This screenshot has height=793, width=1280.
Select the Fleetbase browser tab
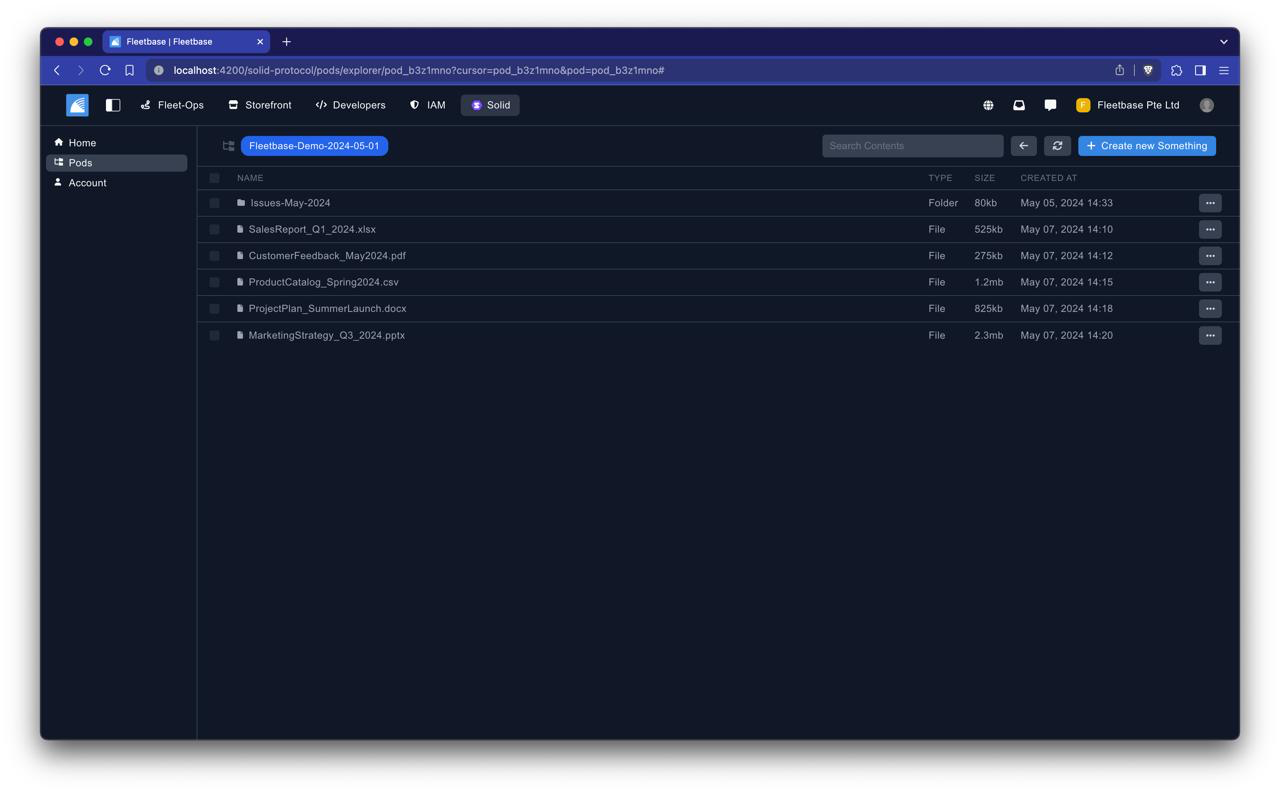(186, 42)
